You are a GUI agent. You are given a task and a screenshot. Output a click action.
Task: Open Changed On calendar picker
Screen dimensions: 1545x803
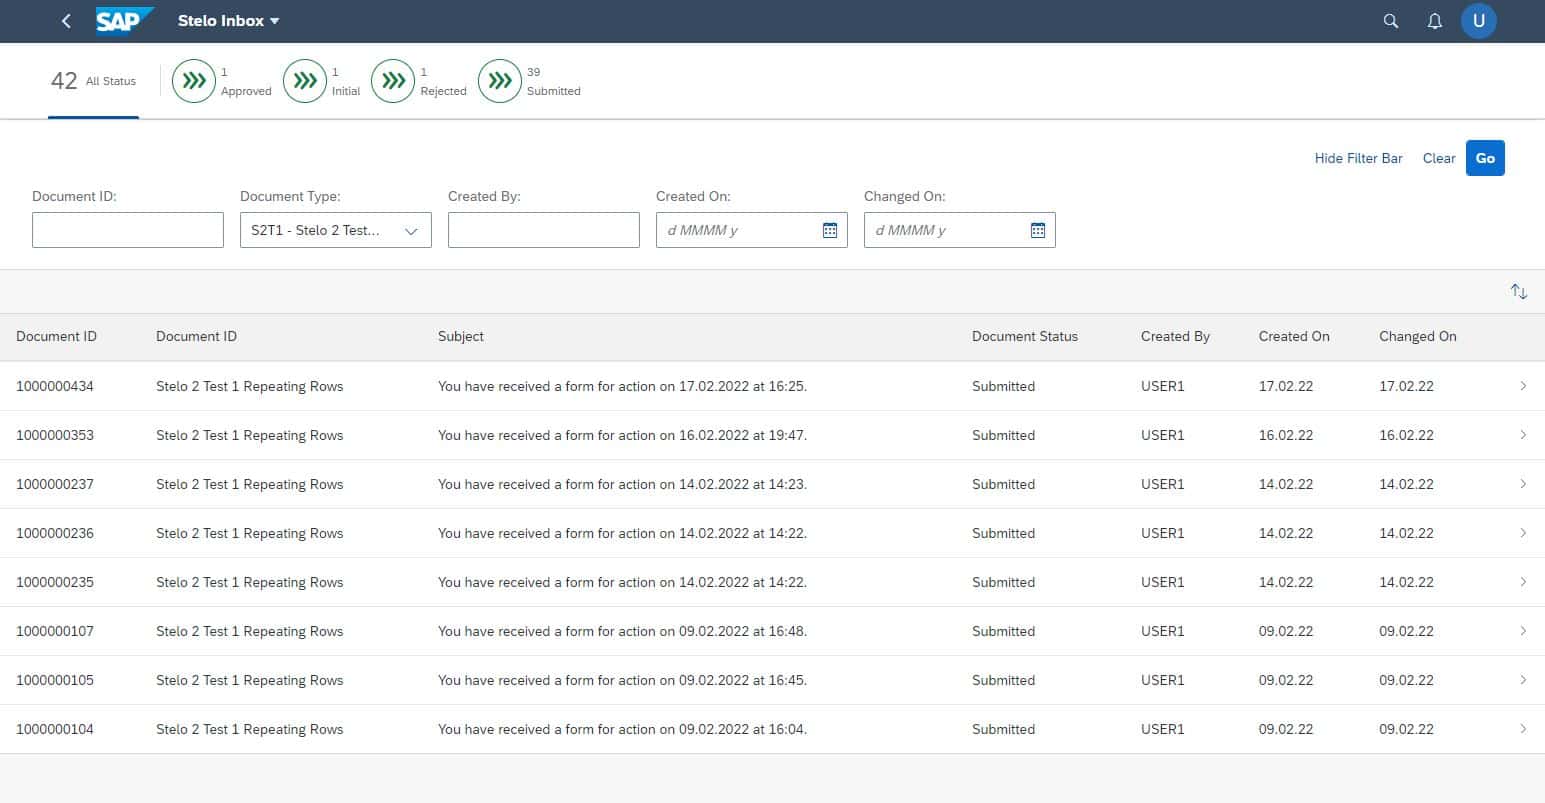(x=1038, y=230)
